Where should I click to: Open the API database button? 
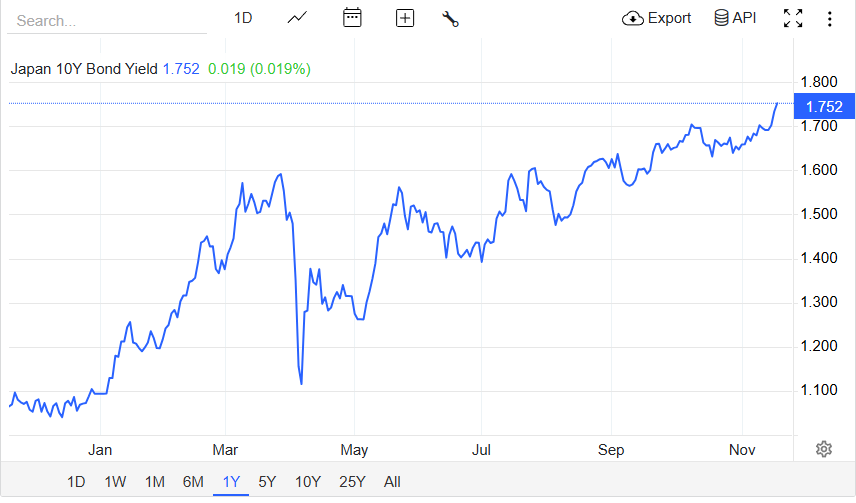(x=735, y=18)
